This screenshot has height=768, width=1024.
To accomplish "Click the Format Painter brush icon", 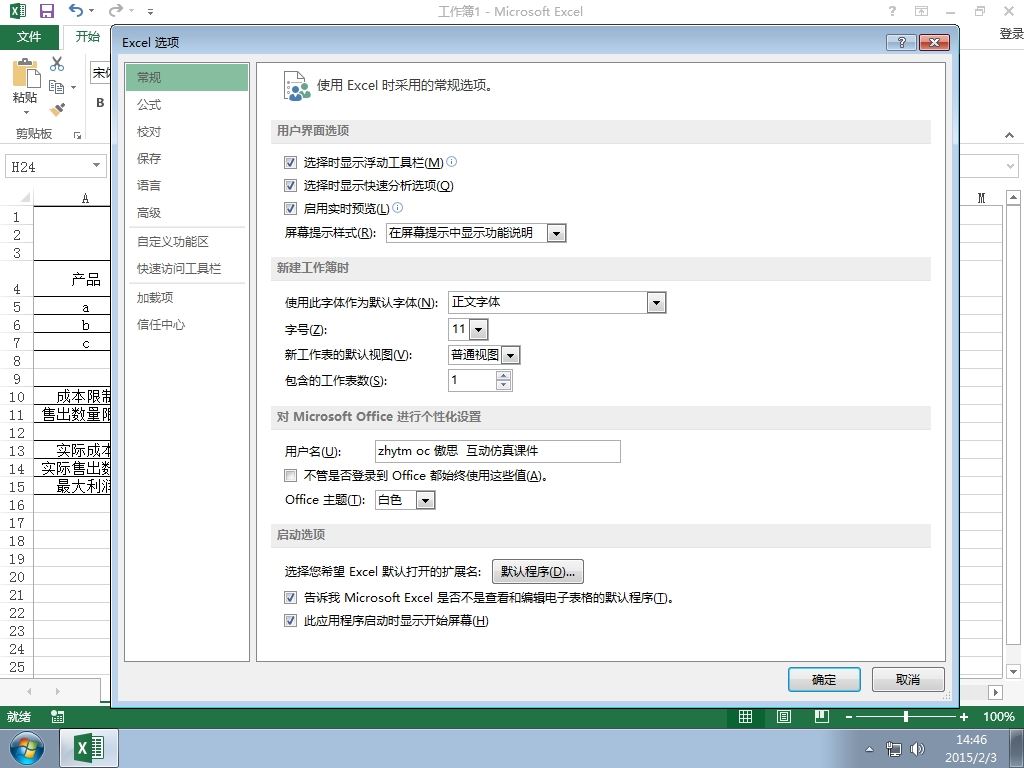I will [x=57, y=109].
